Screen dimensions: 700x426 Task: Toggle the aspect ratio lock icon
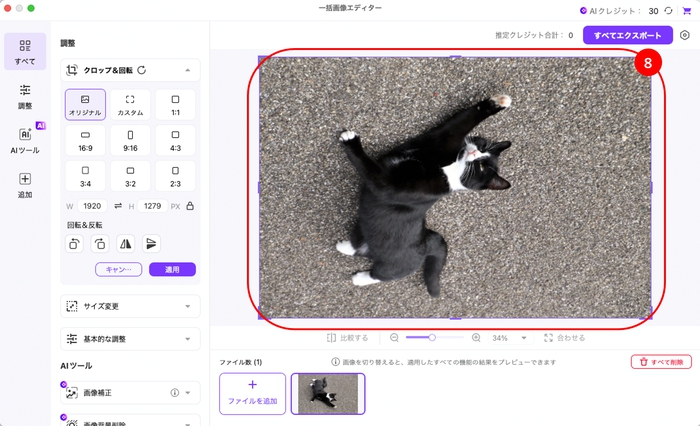tap(190, 206)
